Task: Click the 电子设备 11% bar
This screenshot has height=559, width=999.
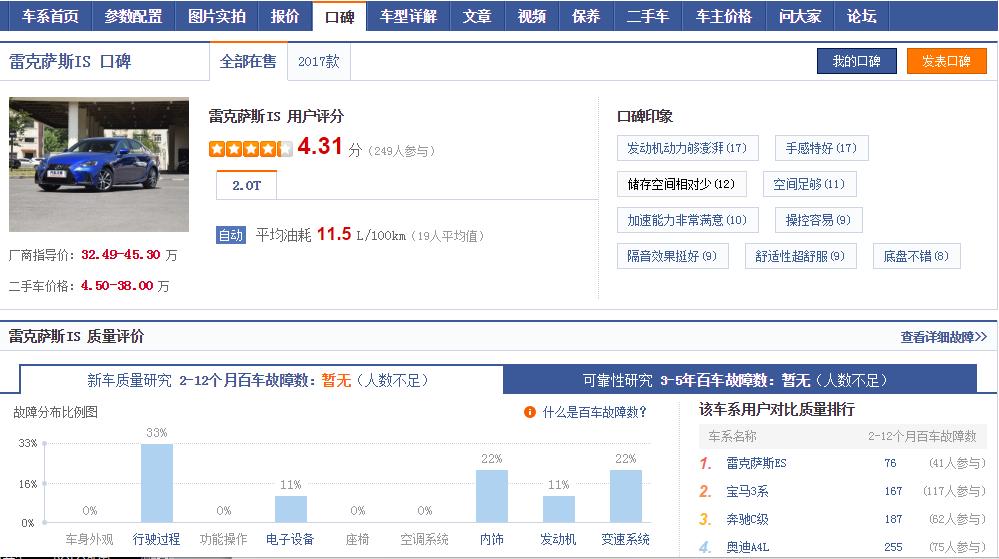Action: pos(291,509)
